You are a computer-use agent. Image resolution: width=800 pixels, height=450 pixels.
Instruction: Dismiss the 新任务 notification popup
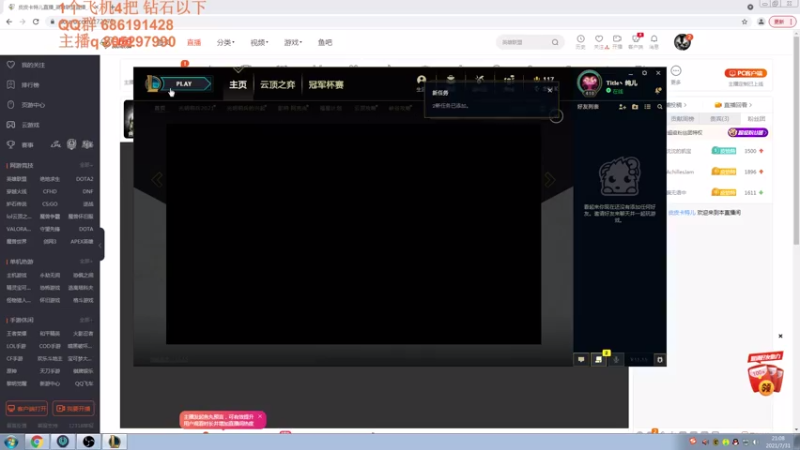click(549, 90)
